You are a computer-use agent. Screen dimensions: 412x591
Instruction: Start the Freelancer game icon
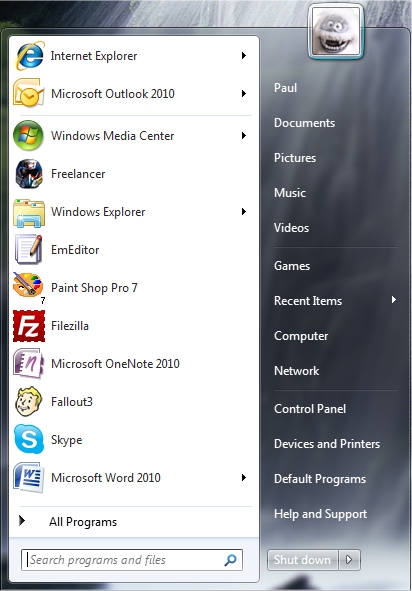point(29,173)
